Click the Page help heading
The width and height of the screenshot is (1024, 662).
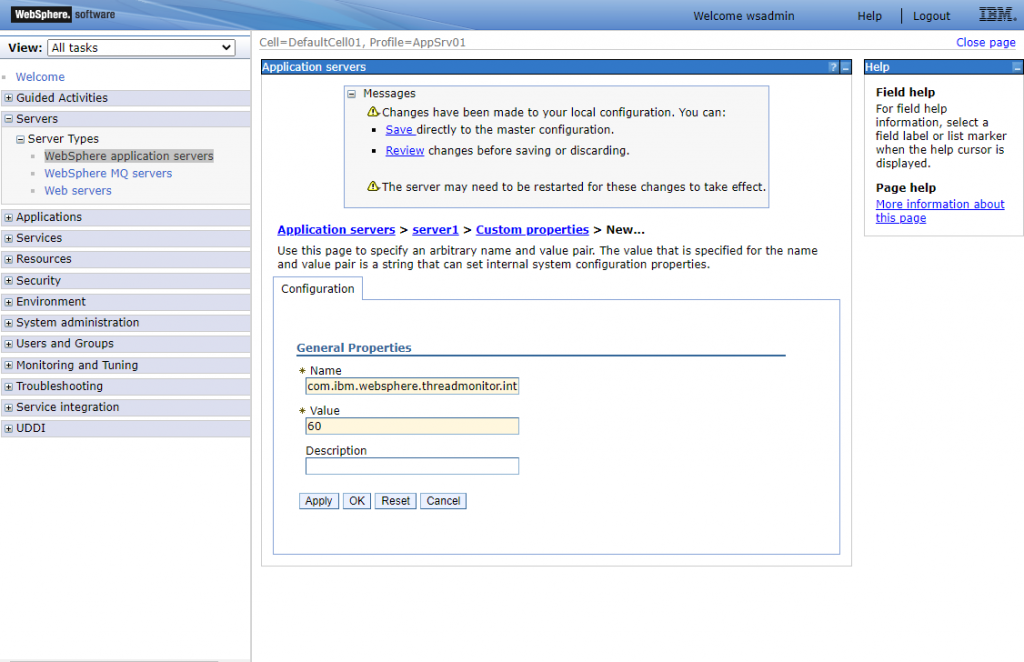(906, 188)
